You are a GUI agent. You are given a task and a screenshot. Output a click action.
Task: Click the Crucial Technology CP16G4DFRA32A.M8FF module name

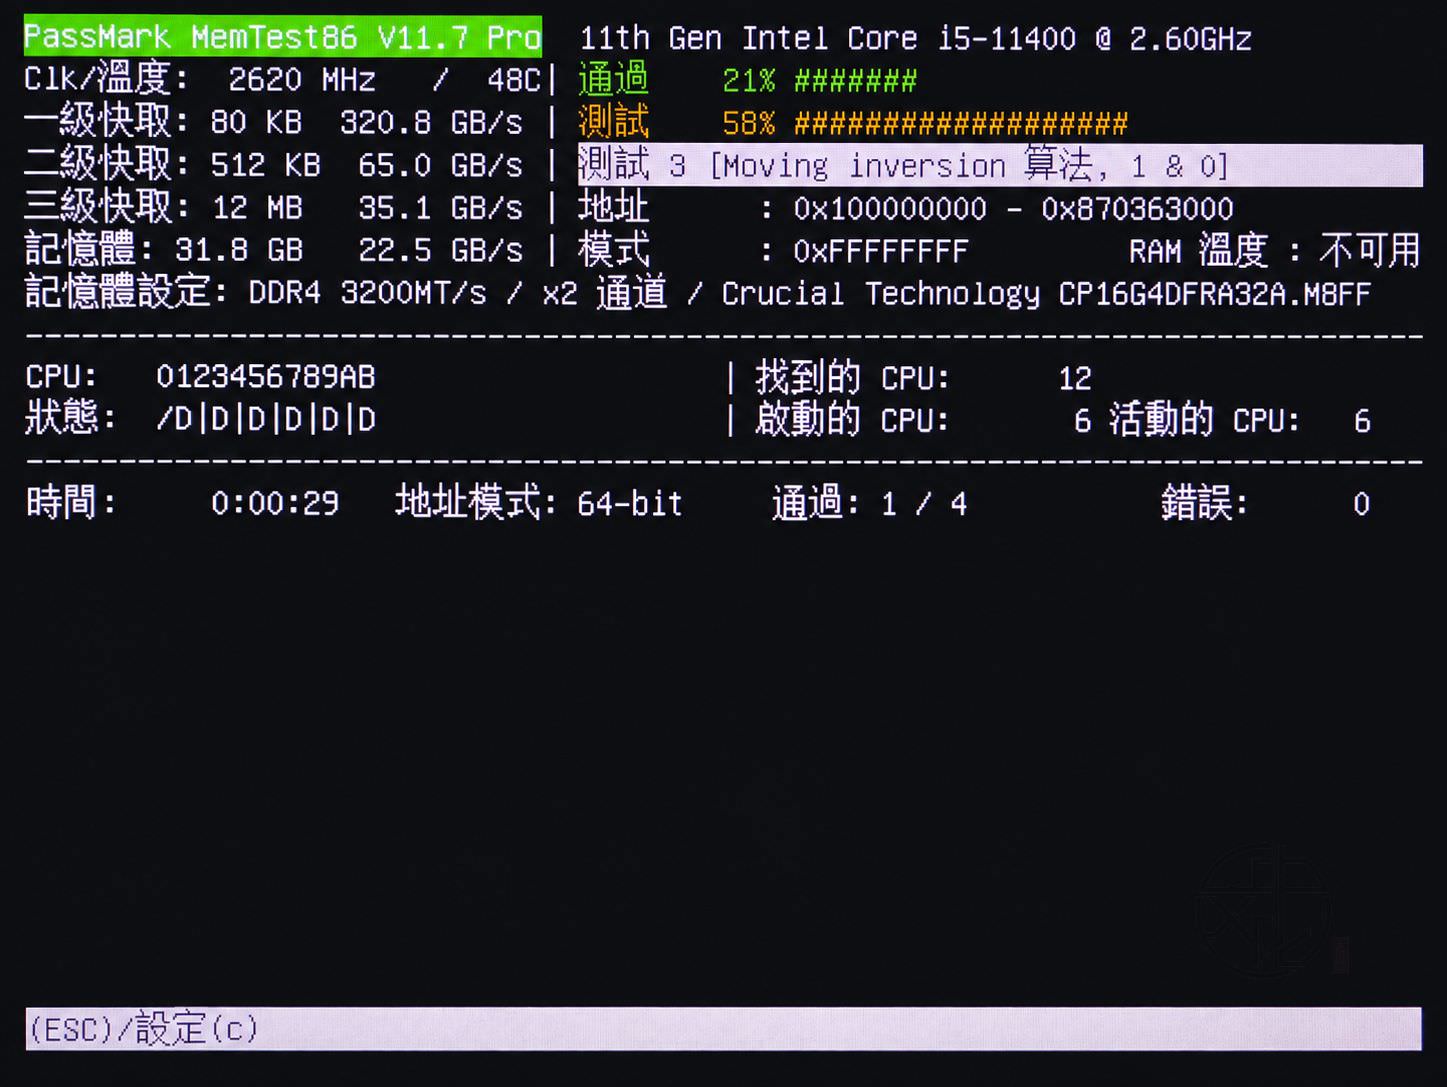[x=1046, y=294]
